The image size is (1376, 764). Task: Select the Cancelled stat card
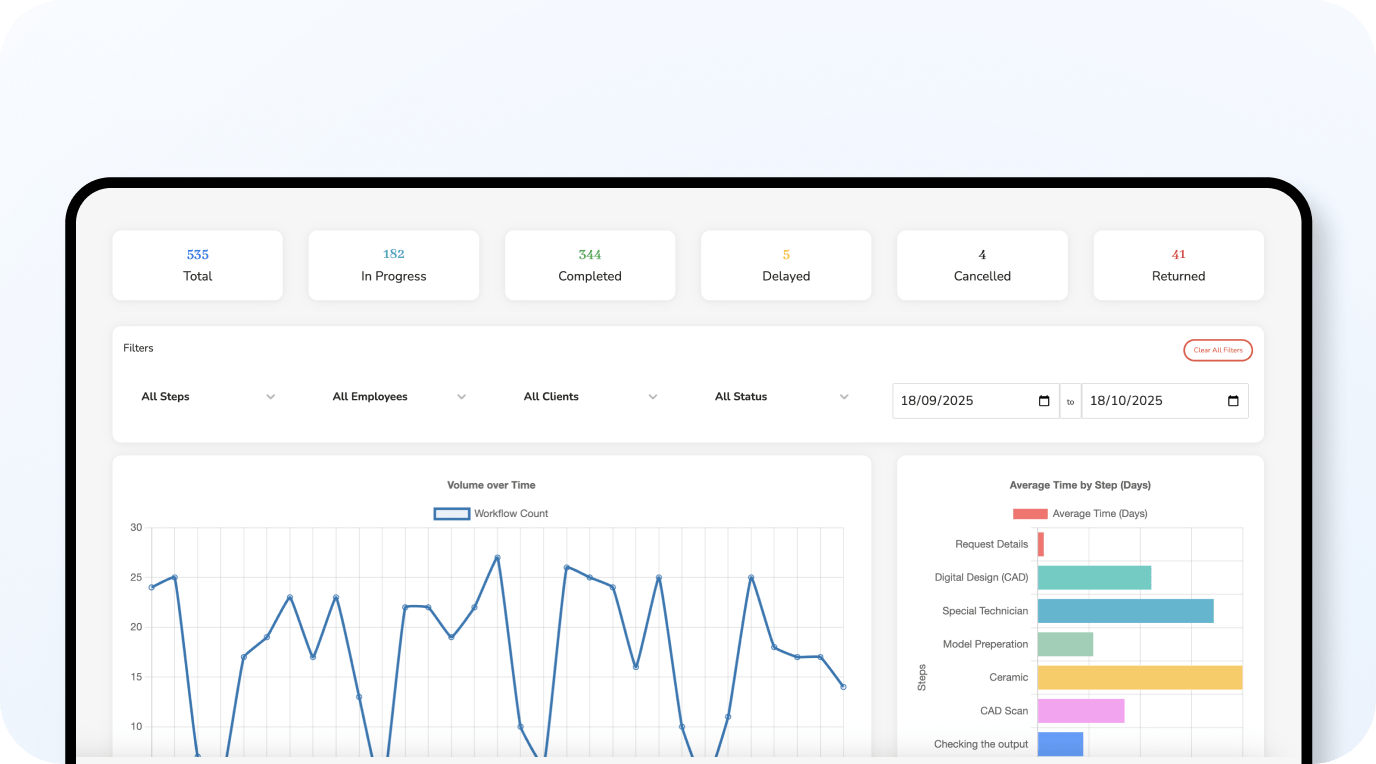click(x=982, y=265)
